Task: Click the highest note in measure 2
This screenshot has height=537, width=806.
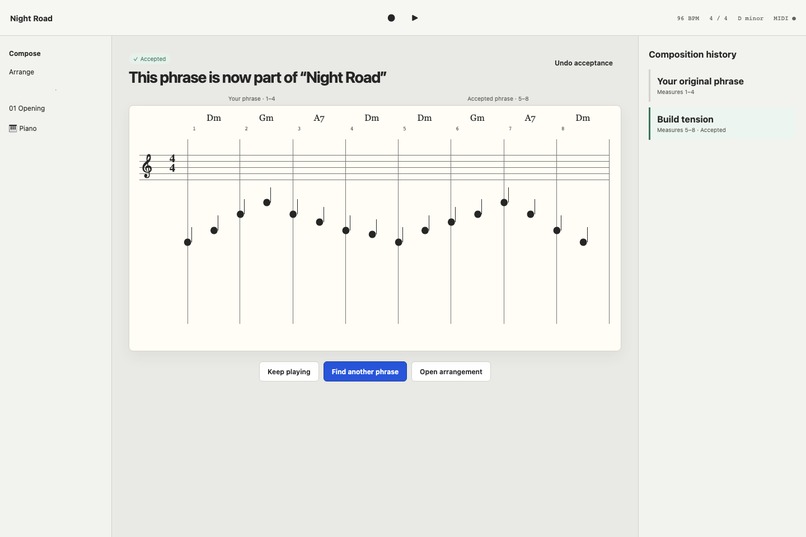Action: pyautogui.click(x=267, y=202)
